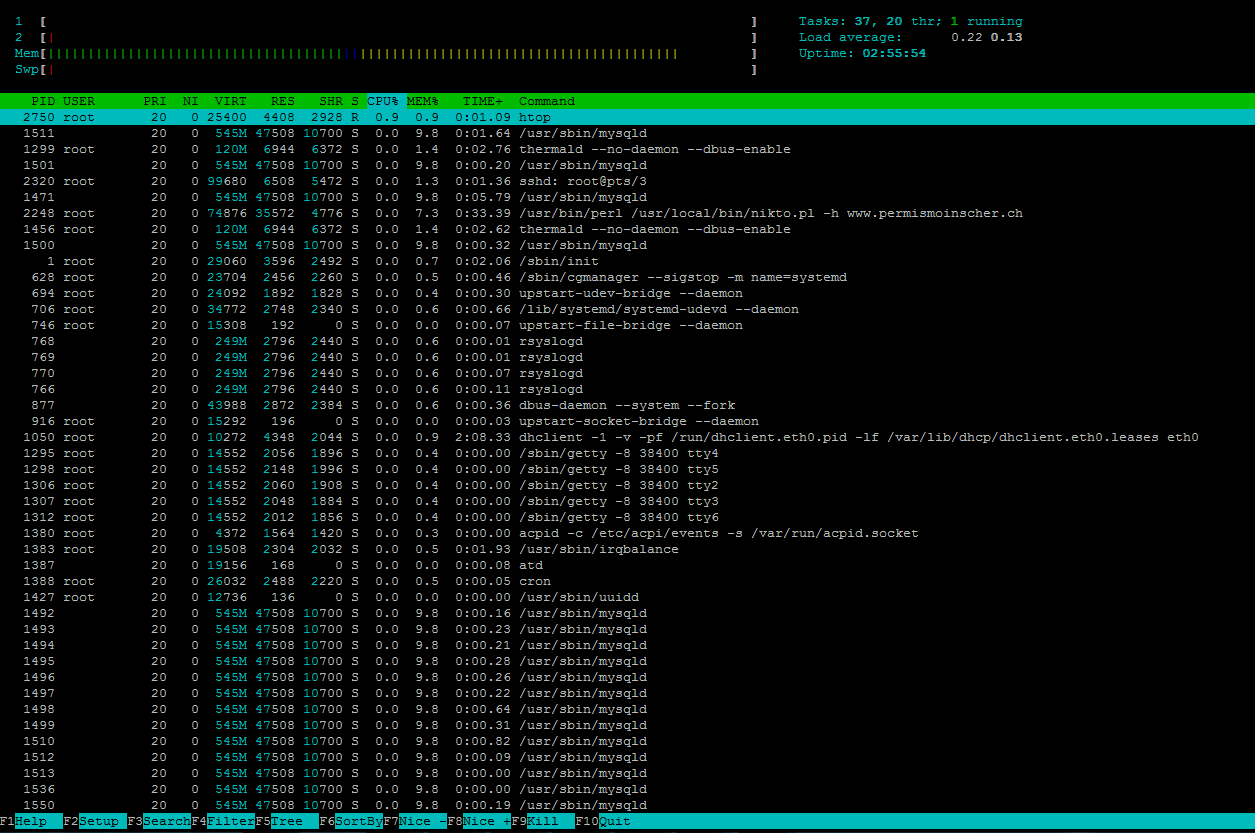Select the upstart-file-bridge process row
The image size is (1255, 833).
point(627,325)
